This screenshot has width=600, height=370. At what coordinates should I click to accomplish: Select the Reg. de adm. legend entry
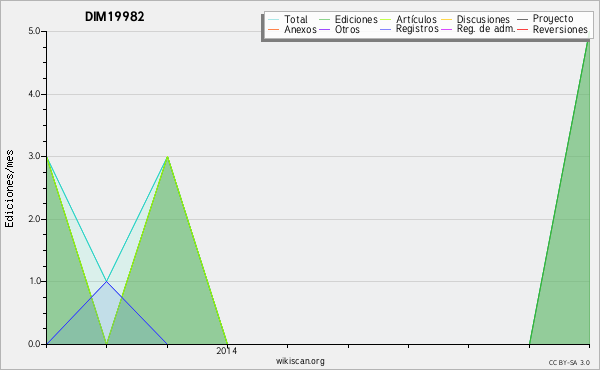[478, 29]
